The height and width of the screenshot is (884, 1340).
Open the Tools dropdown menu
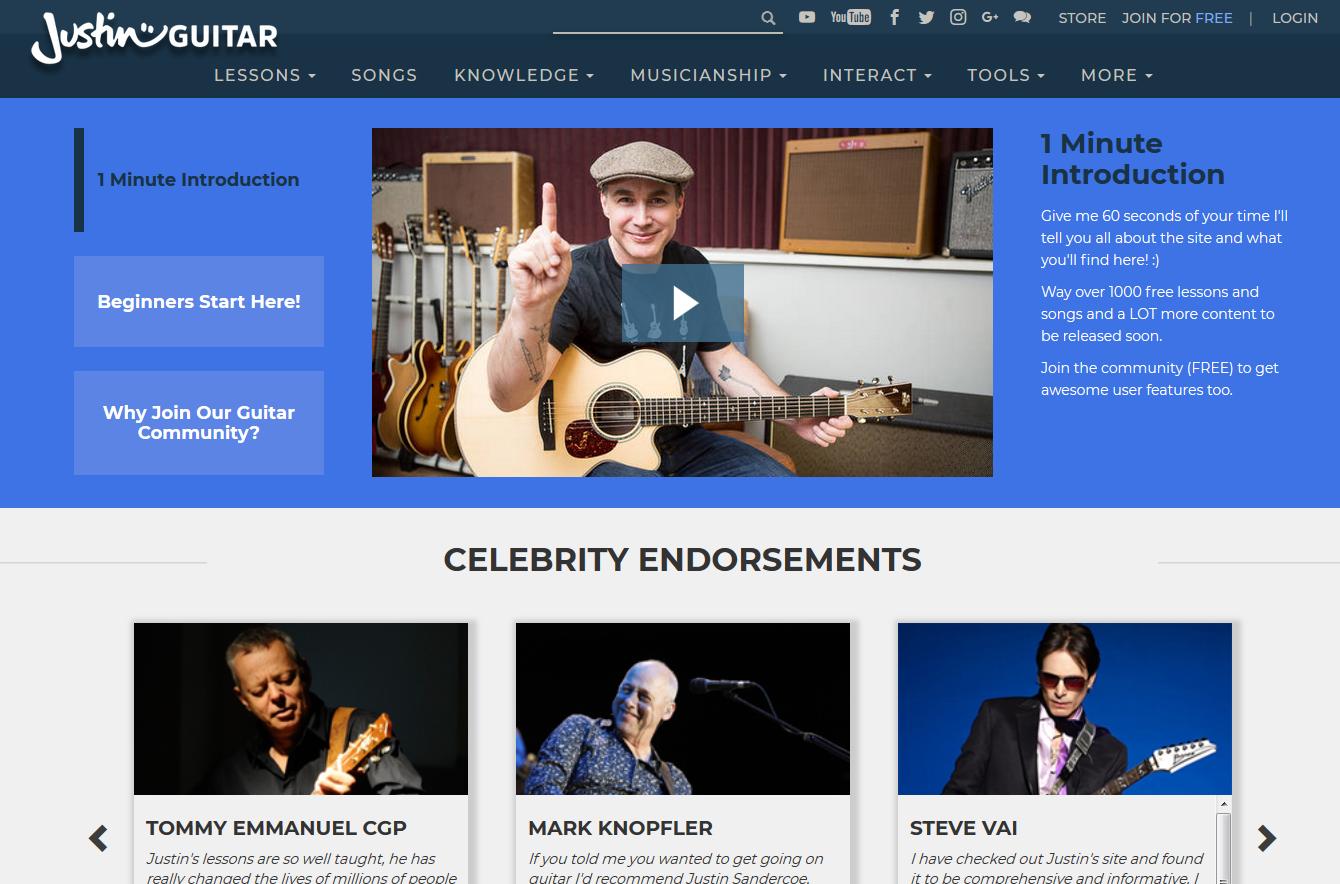[x=1005, y=75]
